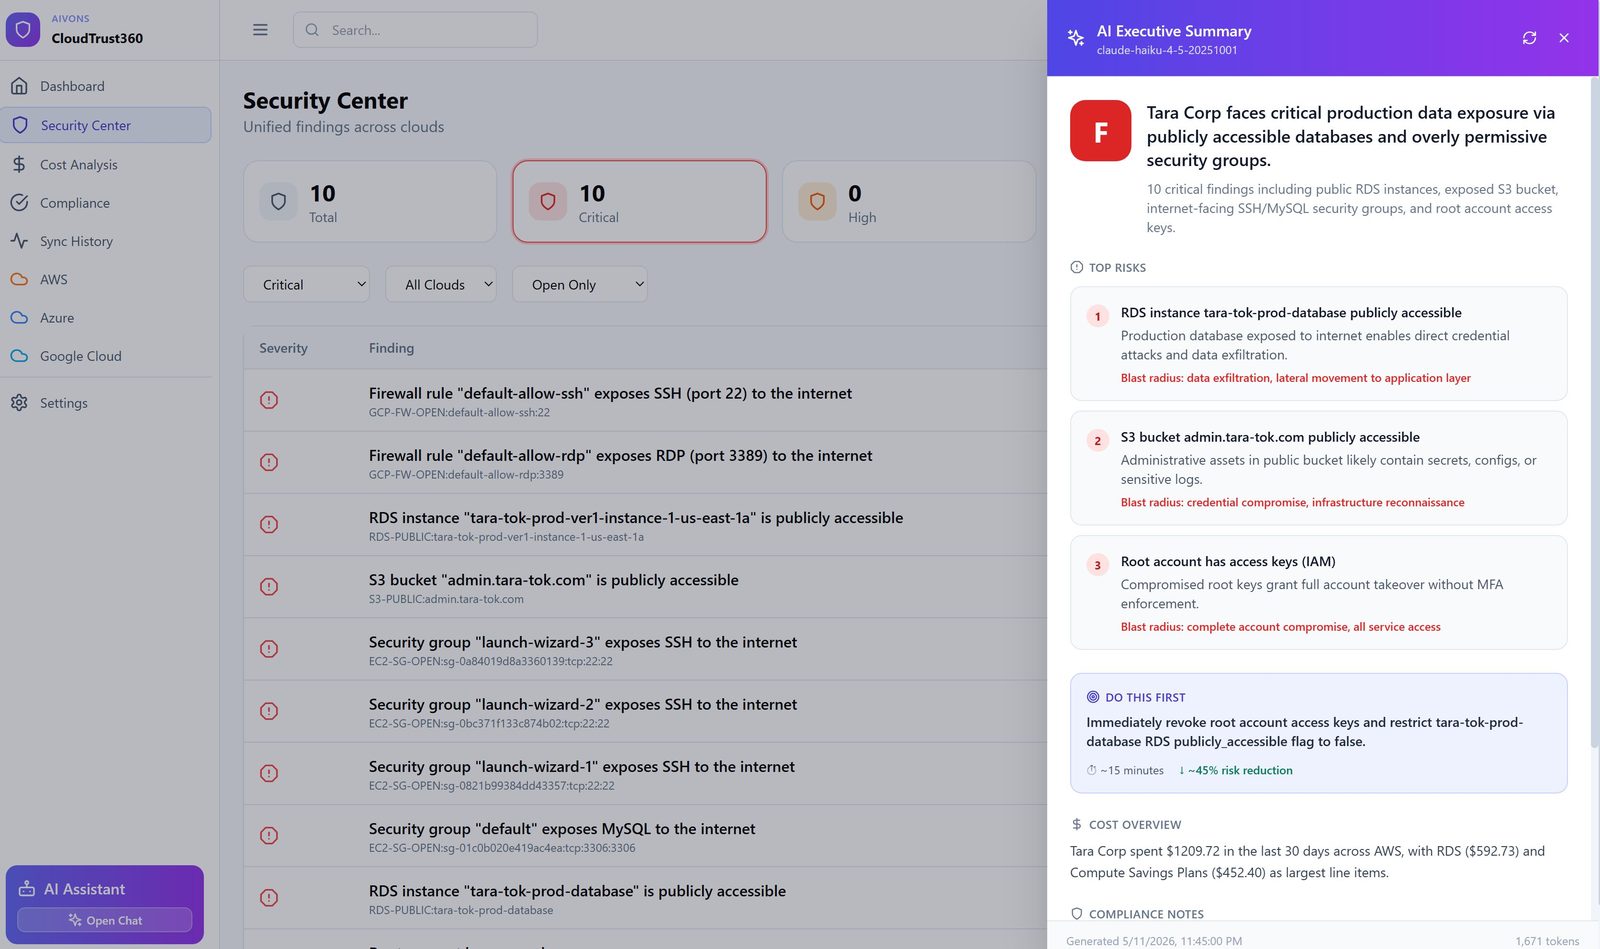Click the 1,671 tokens footer text
This screenshot has width=1600, height=949.
[1547, 941]
